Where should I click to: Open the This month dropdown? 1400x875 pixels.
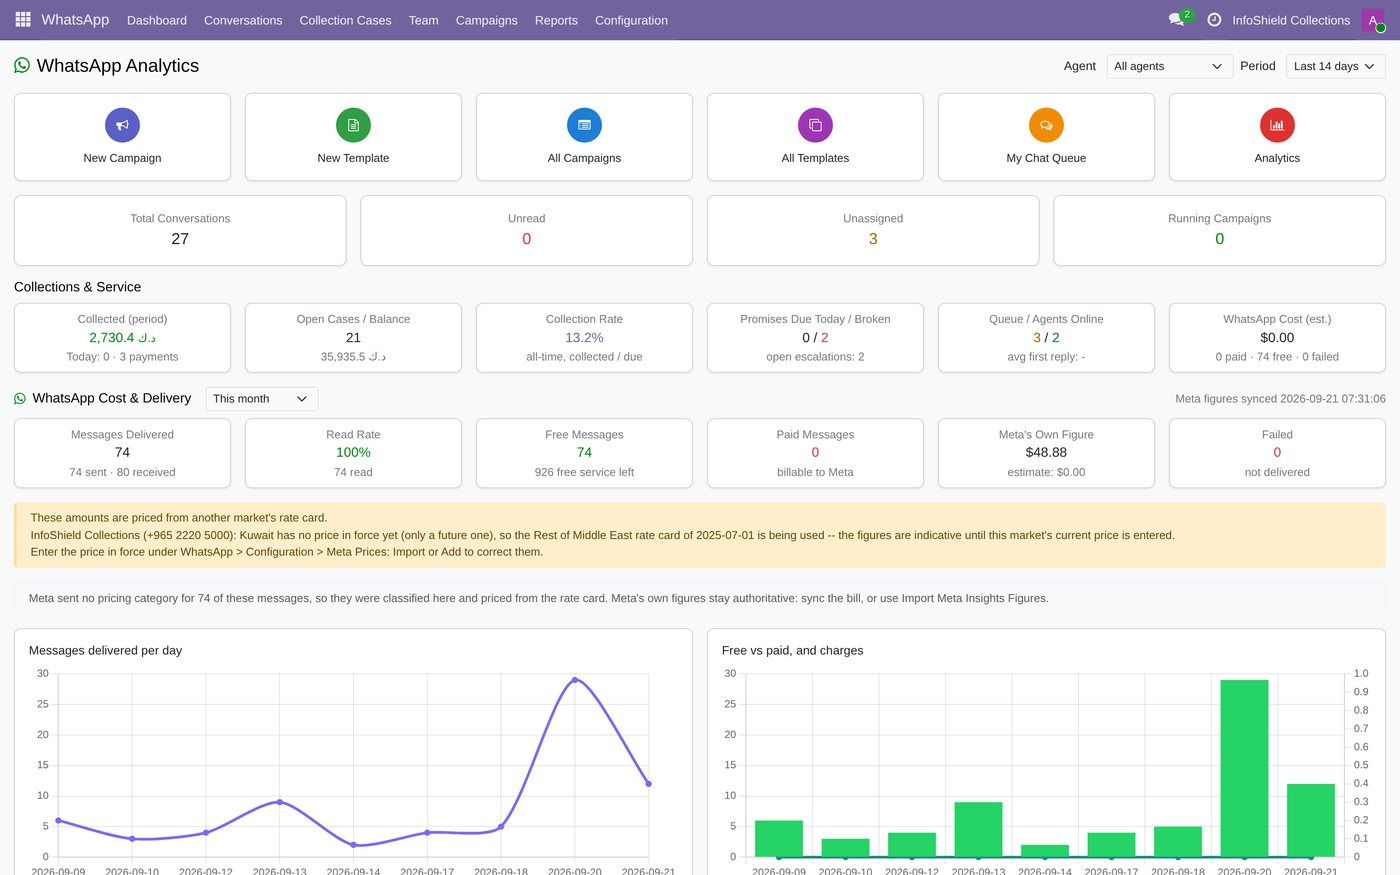coord(261,399)
